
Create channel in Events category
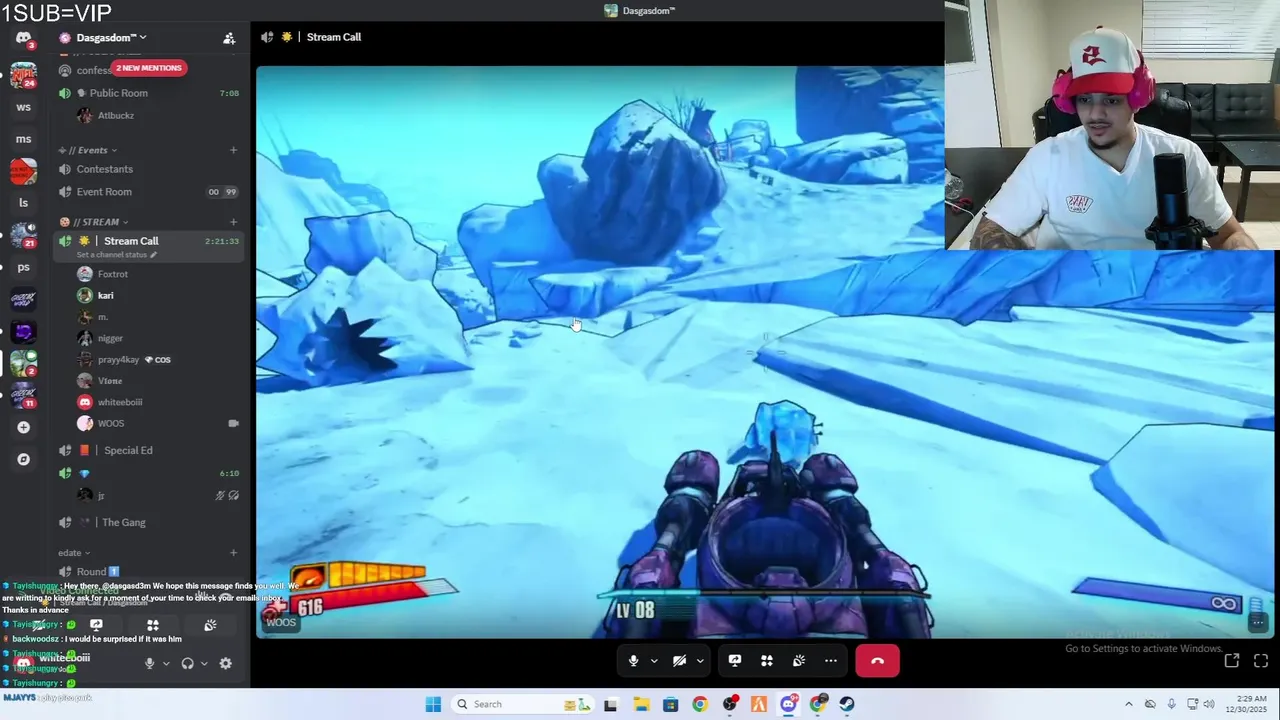pos(233,150)
